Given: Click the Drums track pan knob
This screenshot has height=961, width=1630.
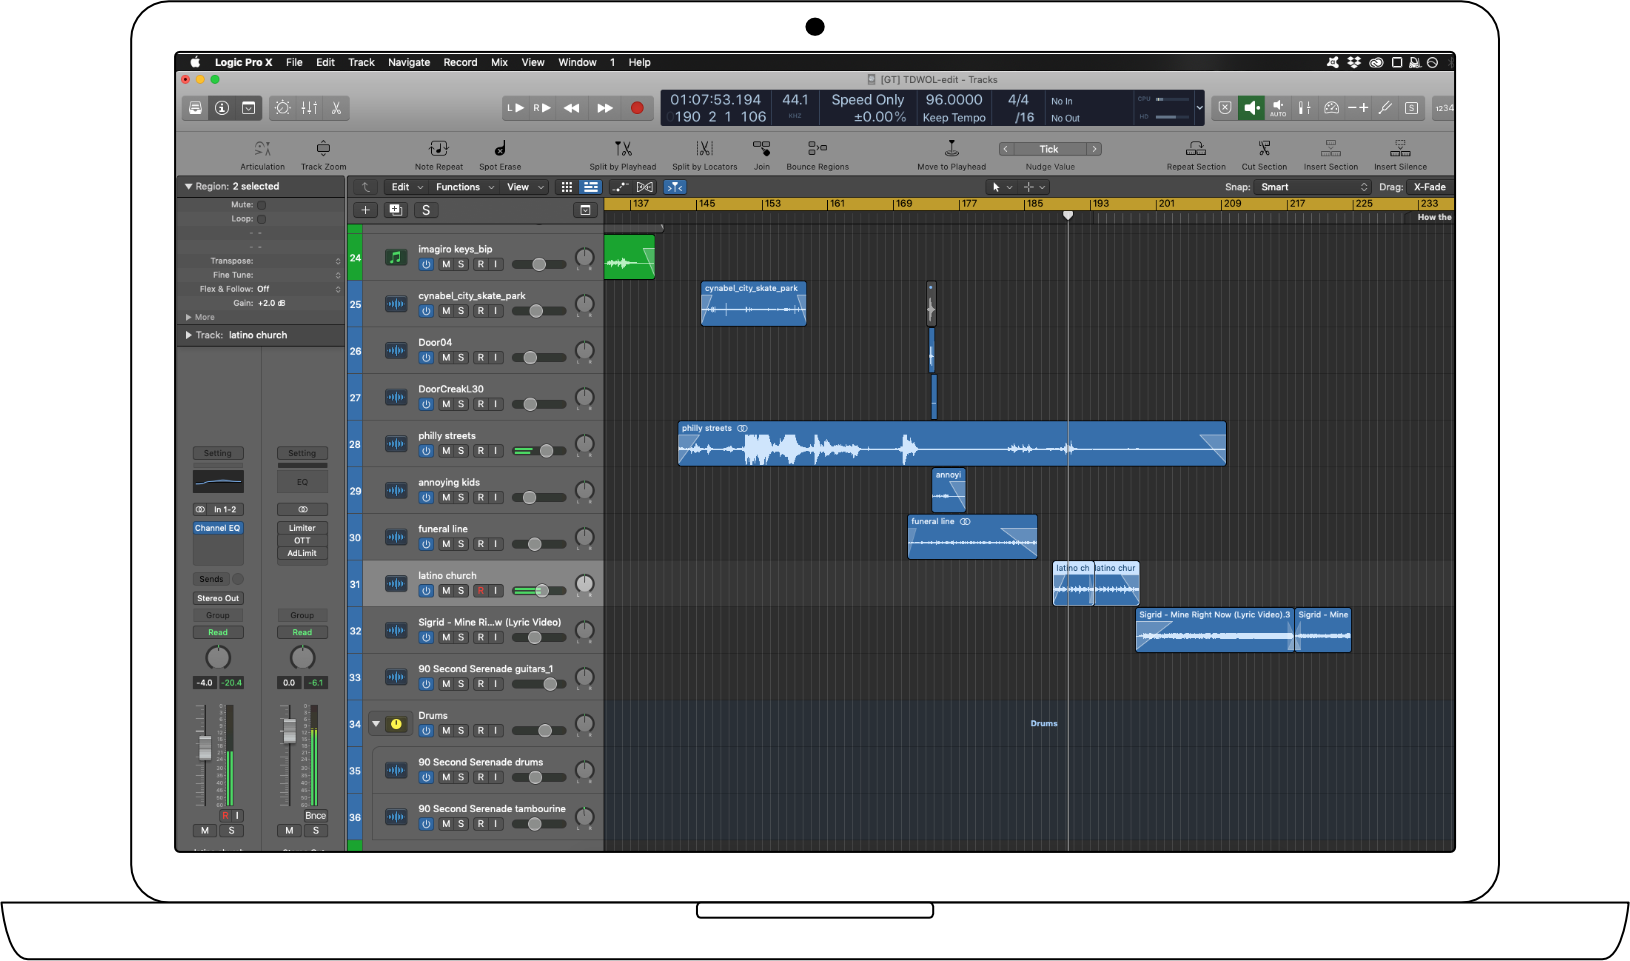Looking at the screenshot, I should pos(585,724).
